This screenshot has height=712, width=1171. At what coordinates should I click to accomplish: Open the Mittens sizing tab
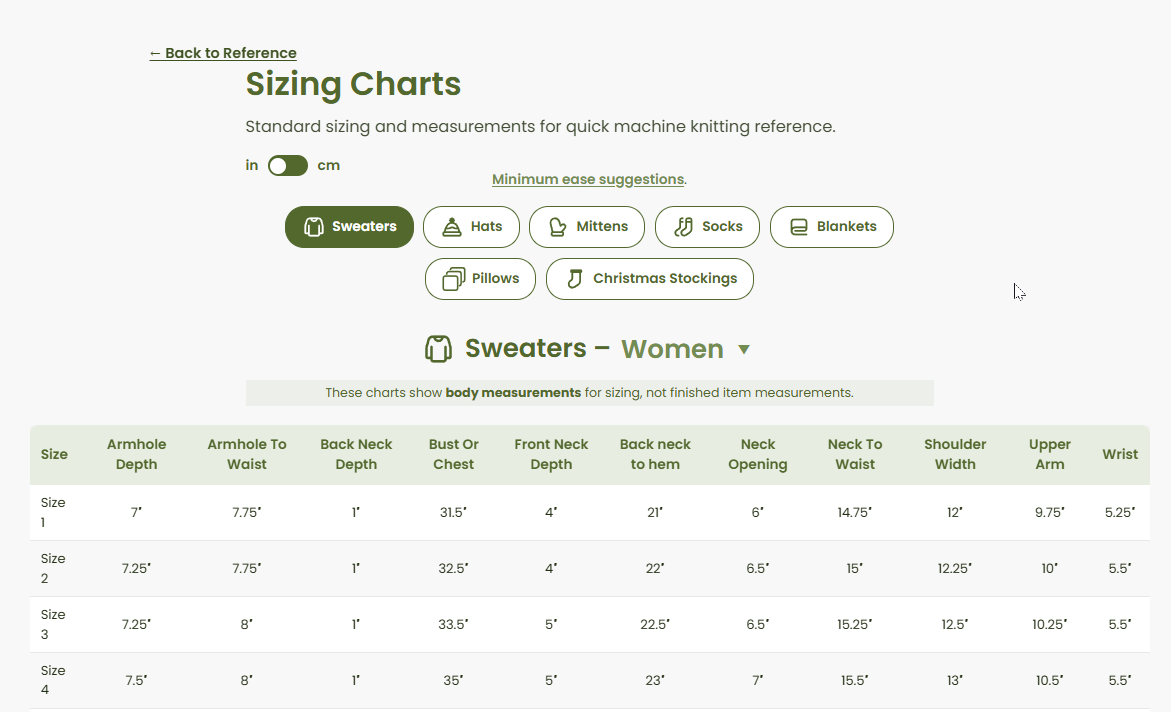[x=587, y=227]
